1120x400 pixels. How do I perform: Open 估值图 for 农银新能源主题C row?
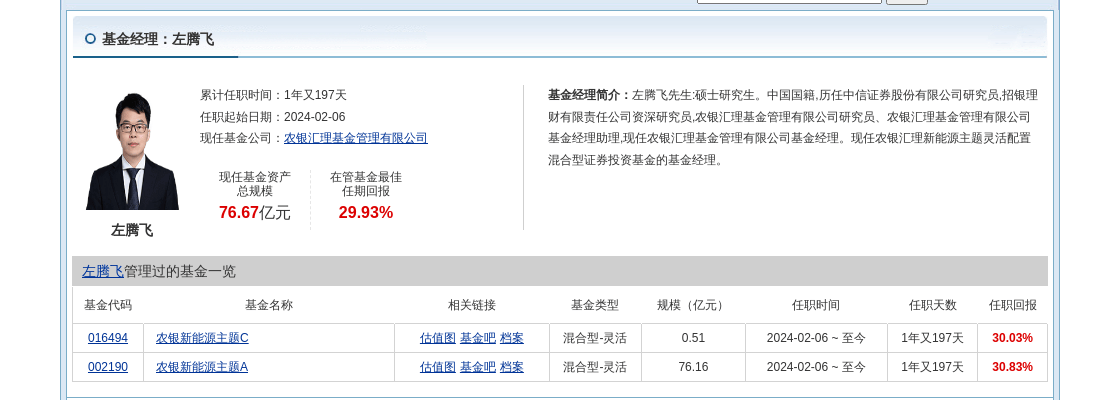(x=438, y=338)
